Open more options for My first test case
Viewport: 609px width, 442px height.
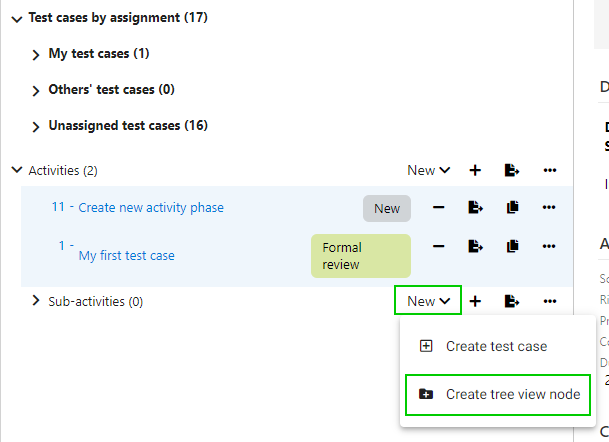(549, 246)
